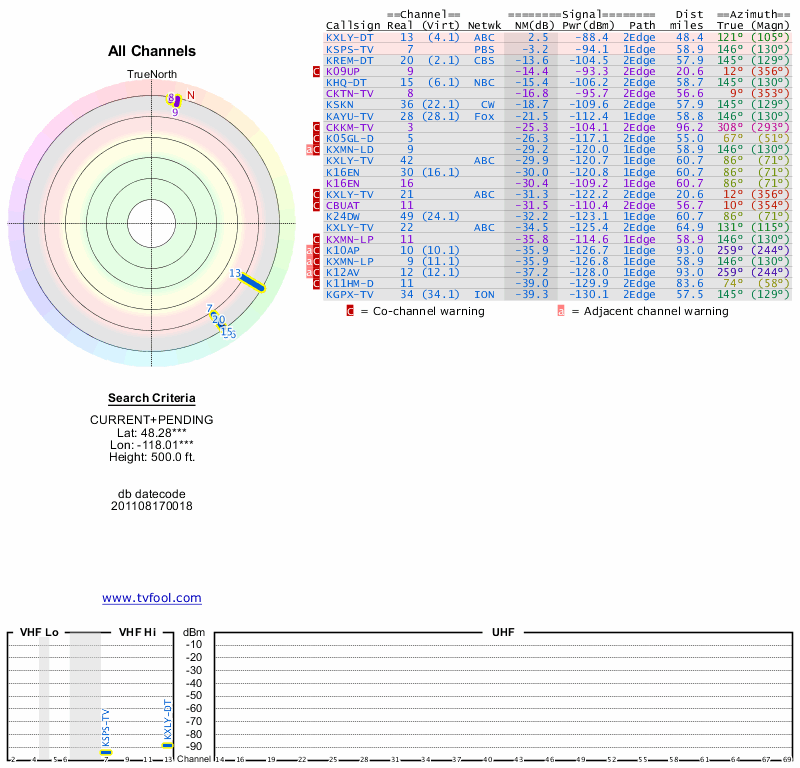Click the pink adjacent channel legend icon
The width and height of the screenshot is (800, 768).
point(561,311)
